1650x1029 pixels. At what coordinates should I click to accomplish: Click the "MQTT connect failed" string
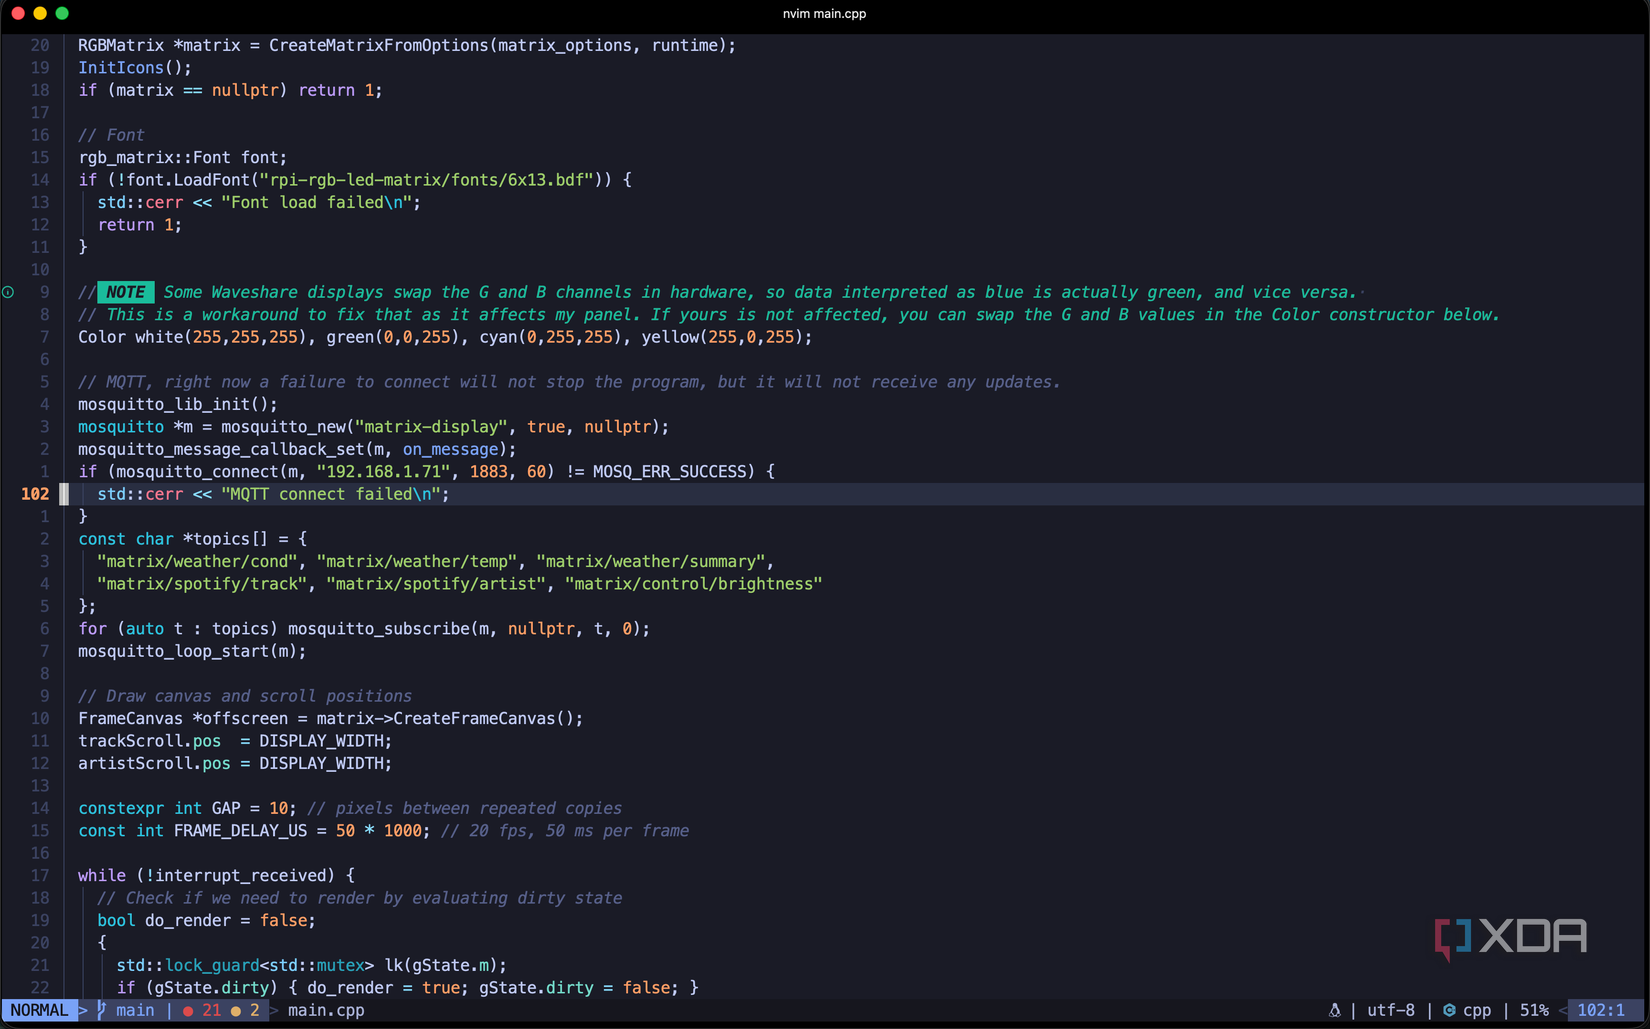point(331,494)
